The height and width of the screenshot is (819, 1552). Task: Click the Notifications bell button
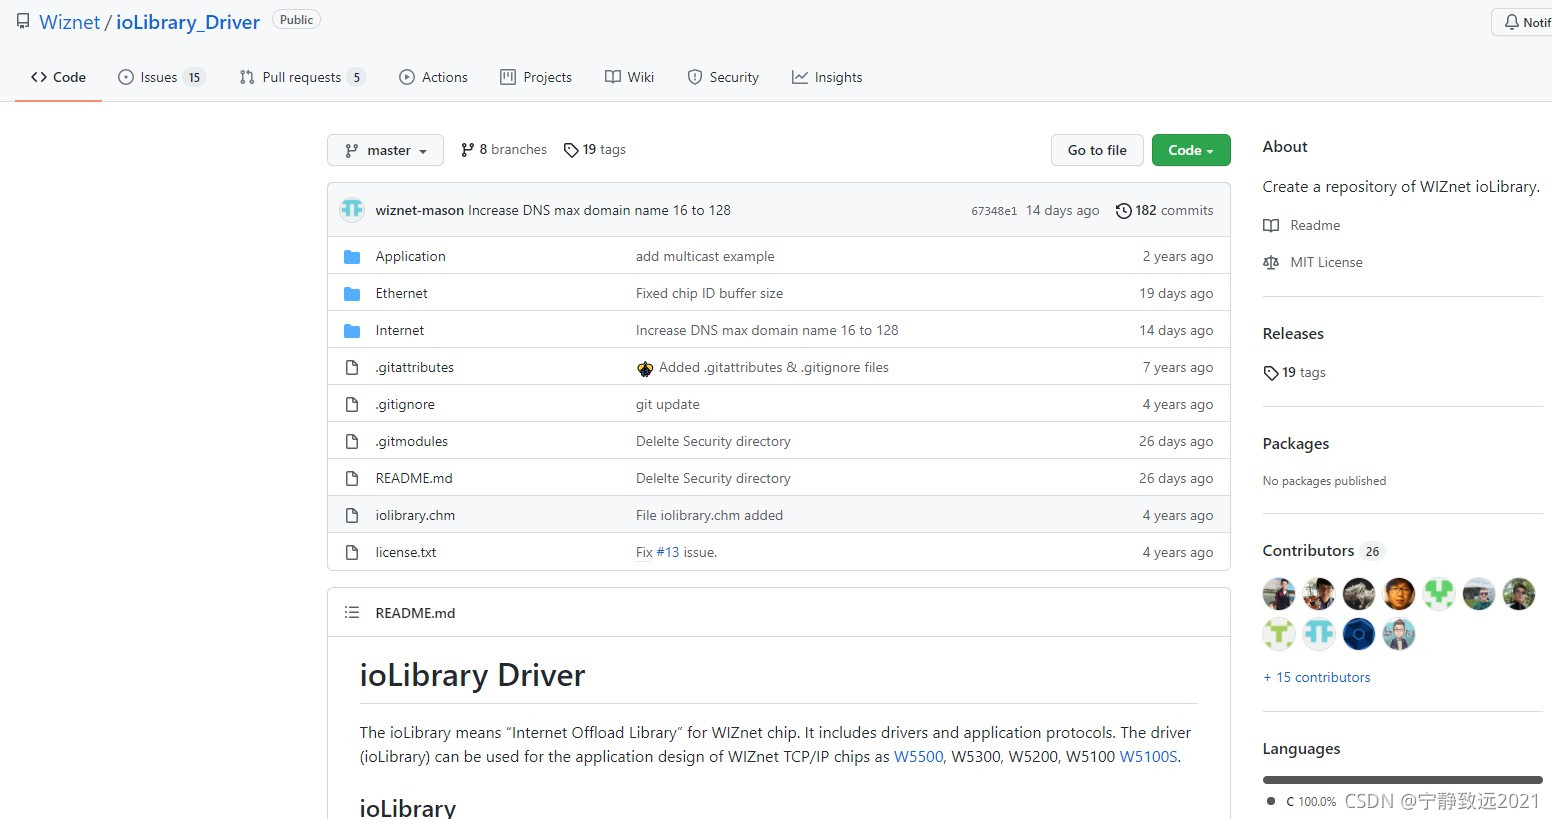1524,22
